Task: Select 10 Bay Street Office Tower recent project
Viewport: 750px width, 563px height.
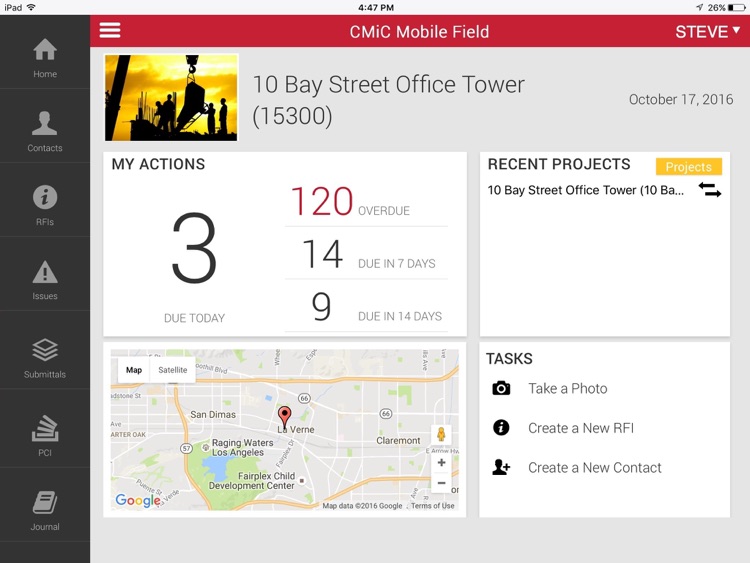Action: point(585,190)
